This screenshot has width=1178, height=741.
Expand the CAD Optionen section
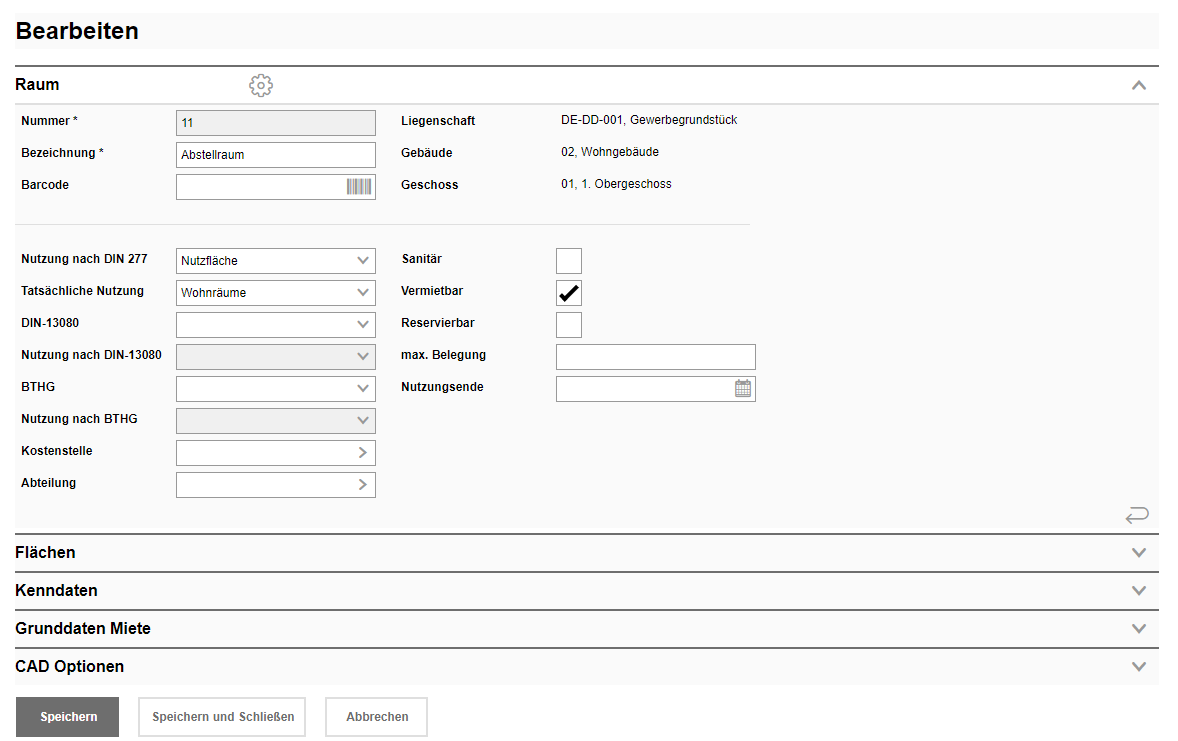(x=1138, y=667)
